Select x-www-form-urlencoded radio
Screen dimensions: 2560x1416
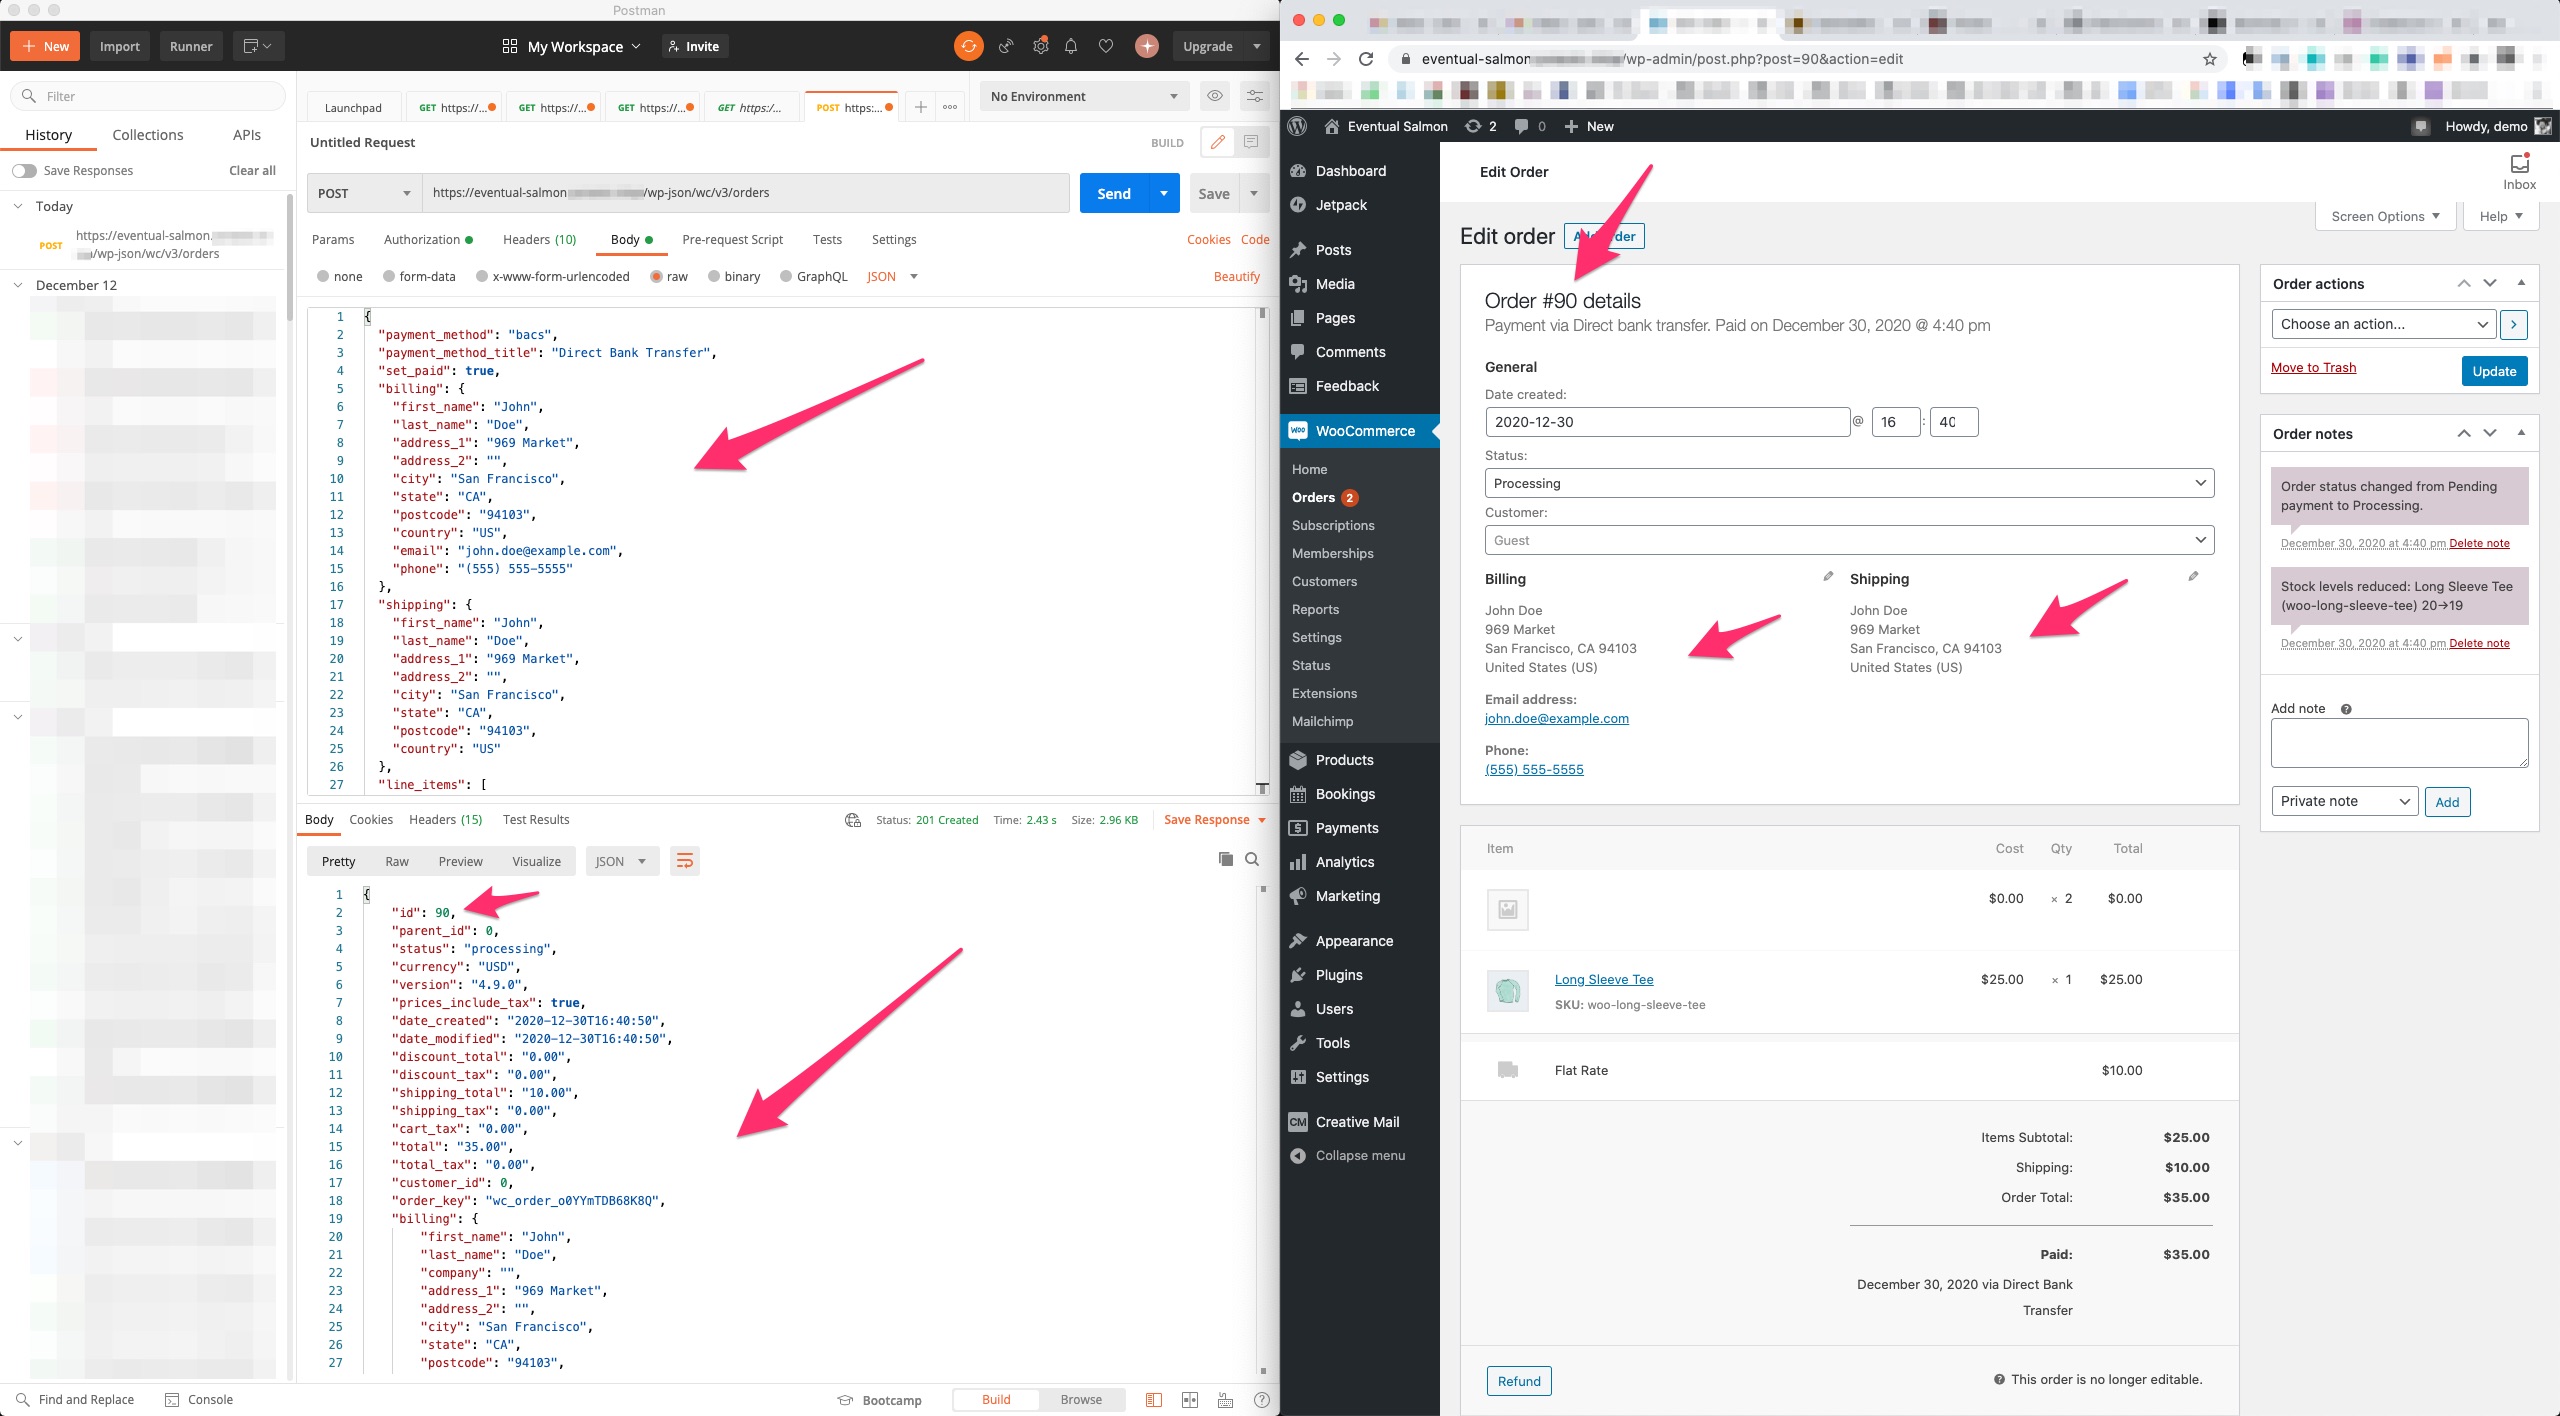coord(482,277)
